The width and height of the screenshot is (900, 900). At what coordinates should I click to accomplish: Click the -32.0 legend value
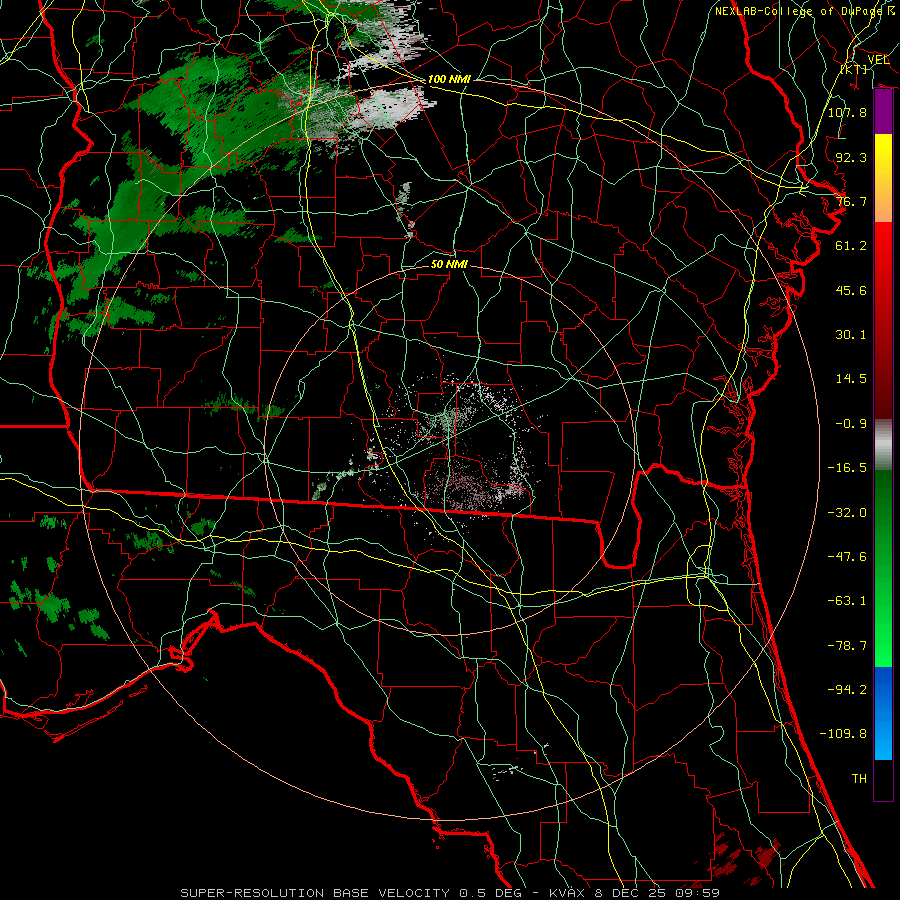click(847, 513)
